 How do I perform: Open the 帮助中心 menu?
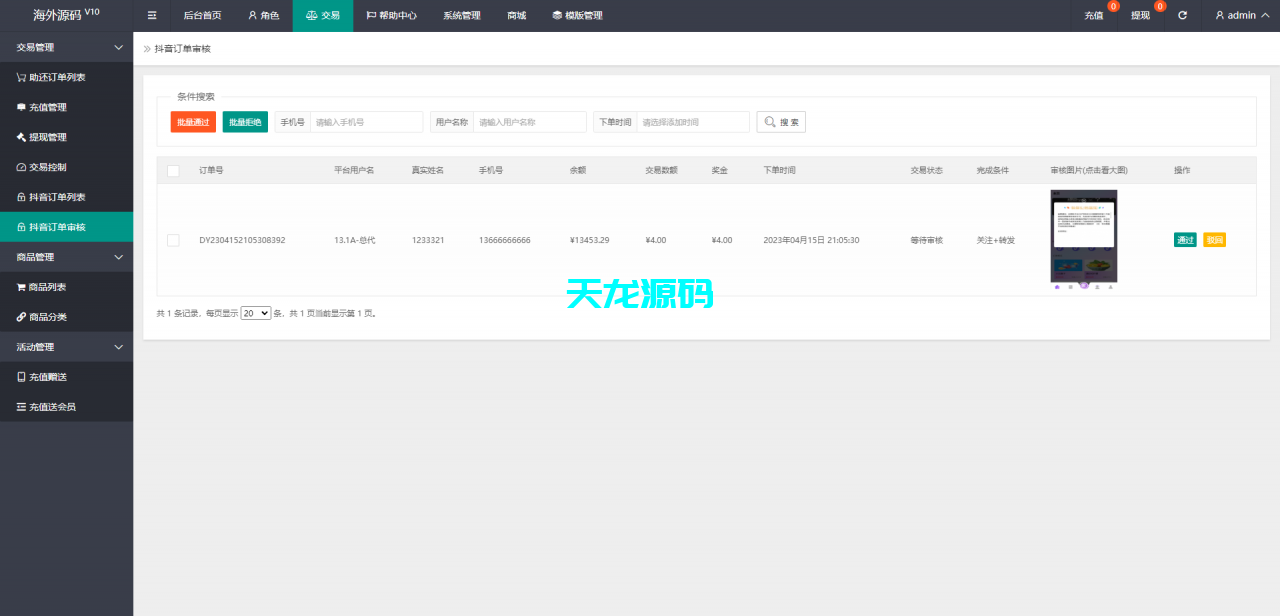392,15
